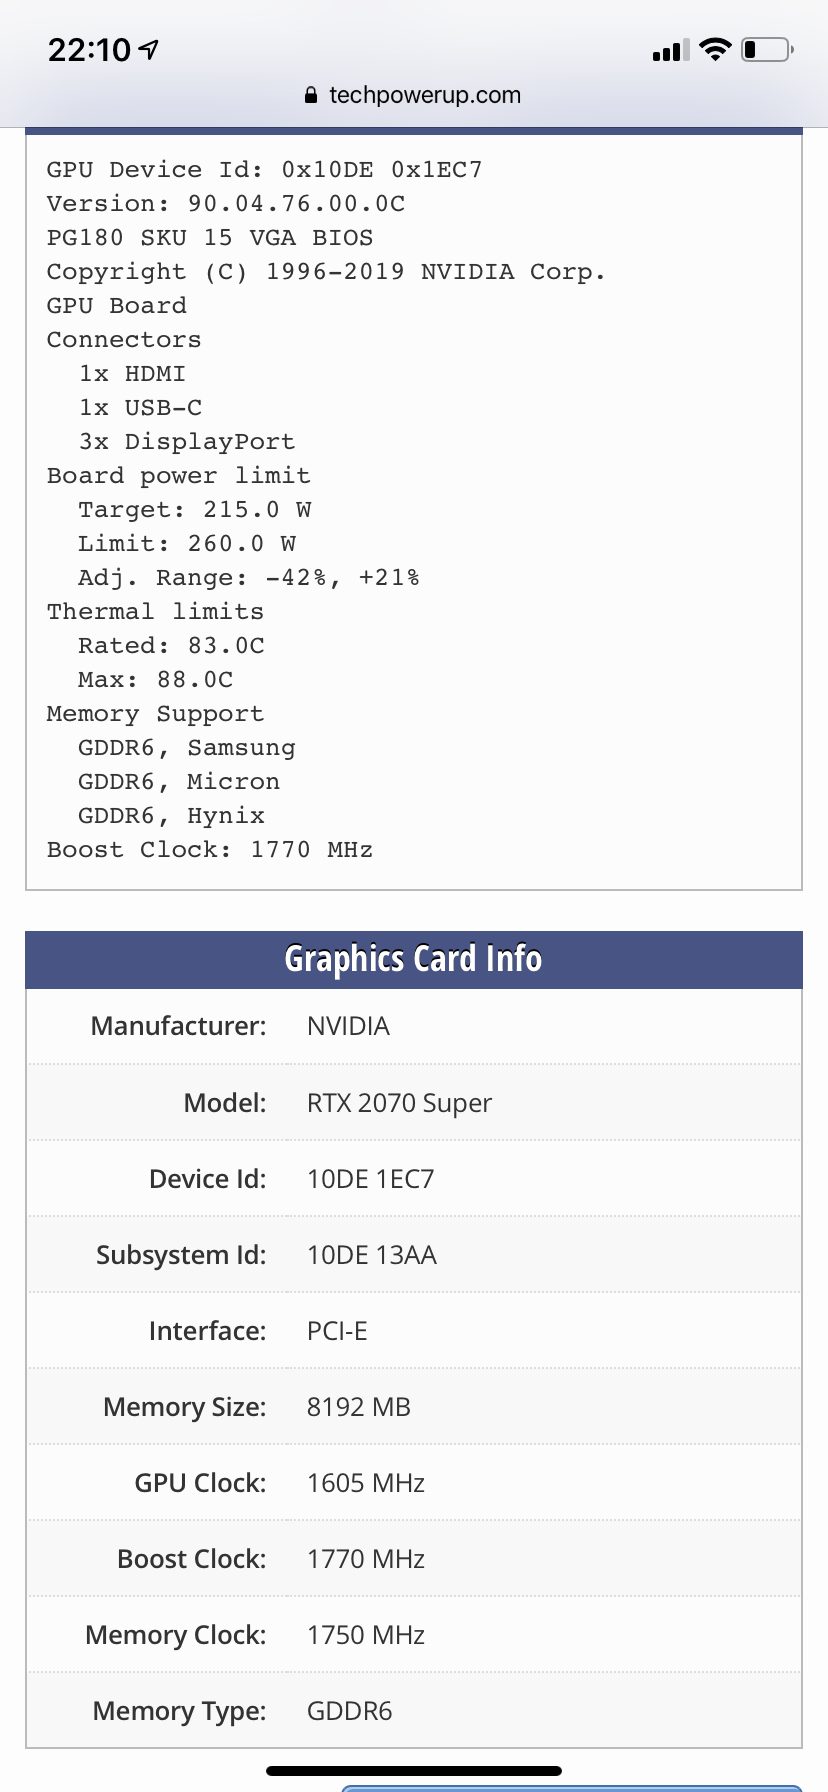Tap the location arrow beside the clock
The width and height of the screenshot is (828, 1792).
tap(150, 49)
